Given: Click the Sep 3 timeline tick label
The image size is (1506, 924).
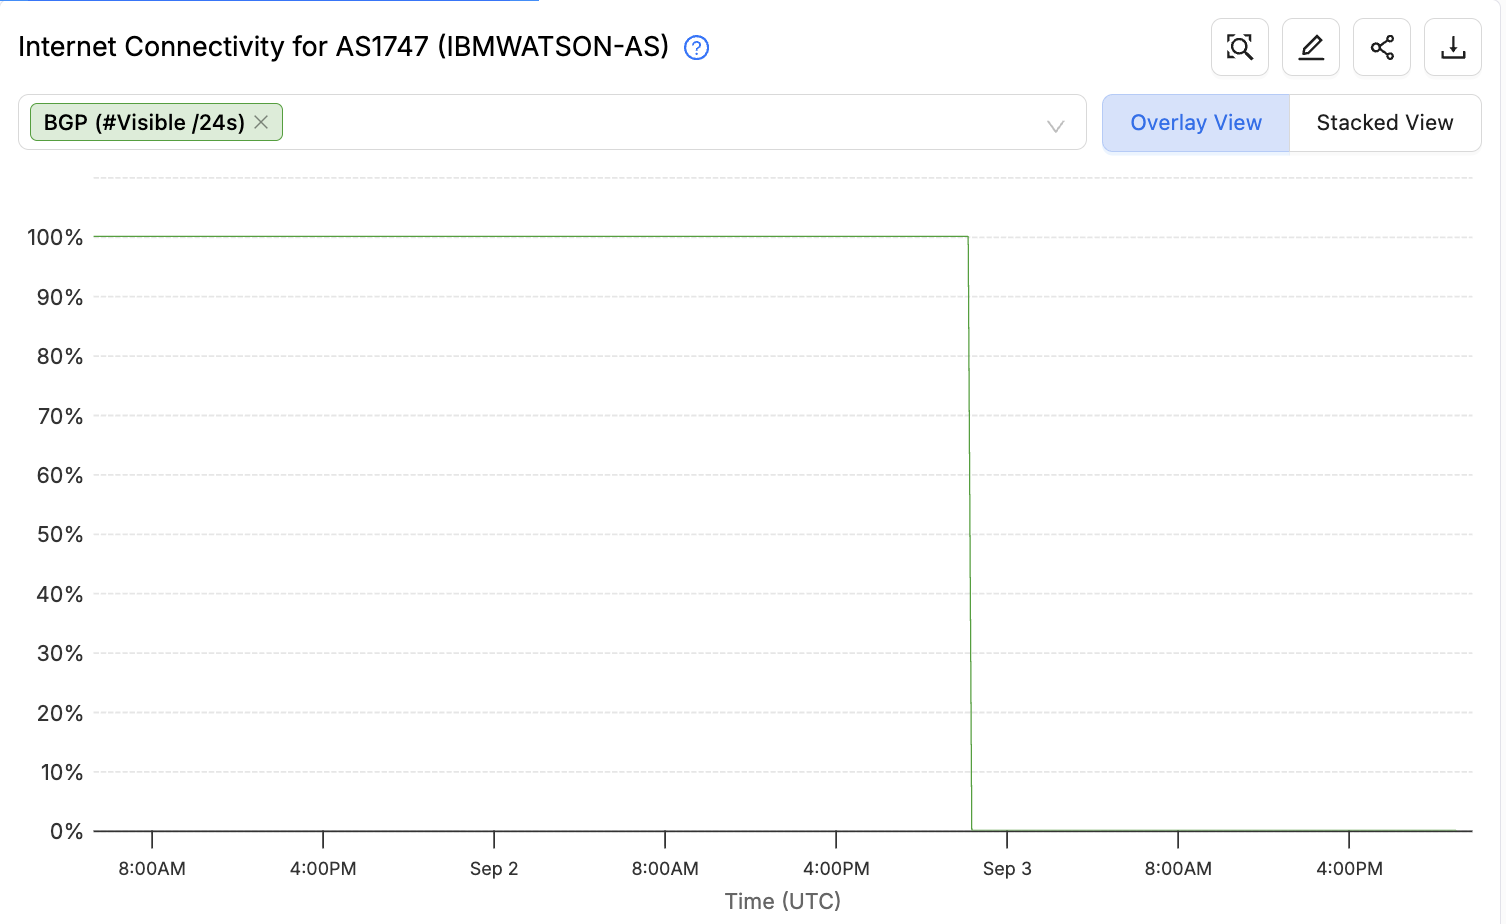Looking at the screenshot, I should [1007, 868].
